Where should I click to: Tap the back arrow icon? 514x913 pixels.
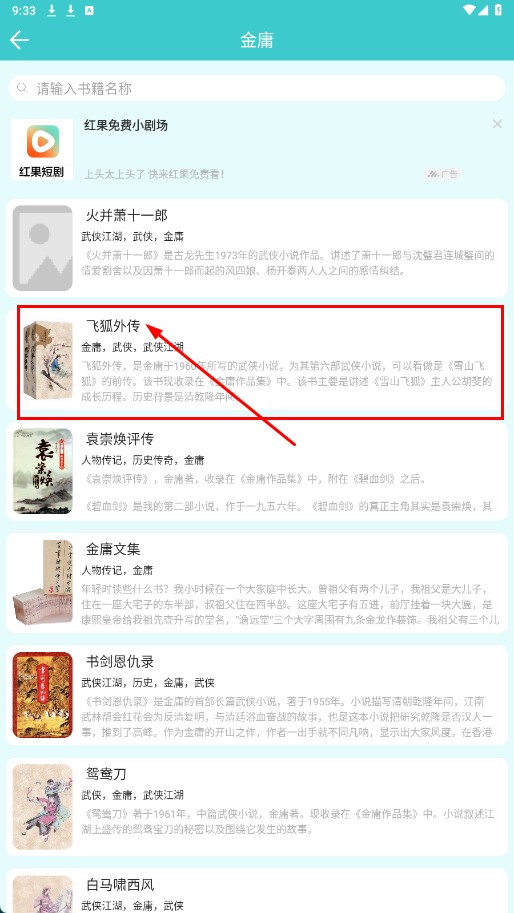click(19, 40)
